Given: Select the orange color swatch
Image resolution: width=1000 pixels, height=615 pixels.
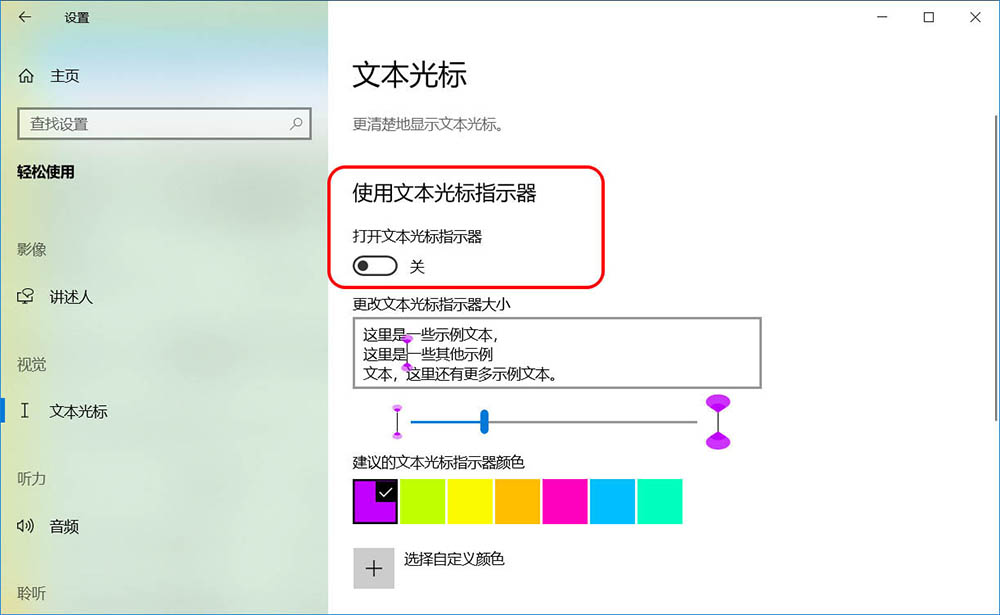Looking at the screenshot, I should coord(517,501).
